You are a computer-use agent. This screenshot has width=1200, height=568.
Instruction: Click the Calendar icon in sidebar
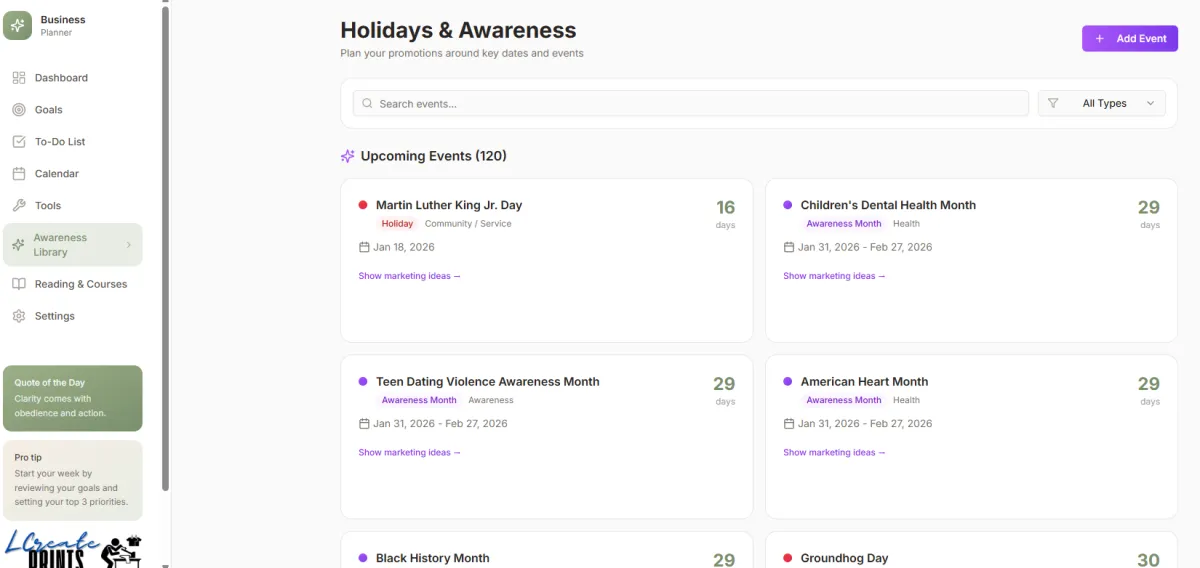(19, 174)
